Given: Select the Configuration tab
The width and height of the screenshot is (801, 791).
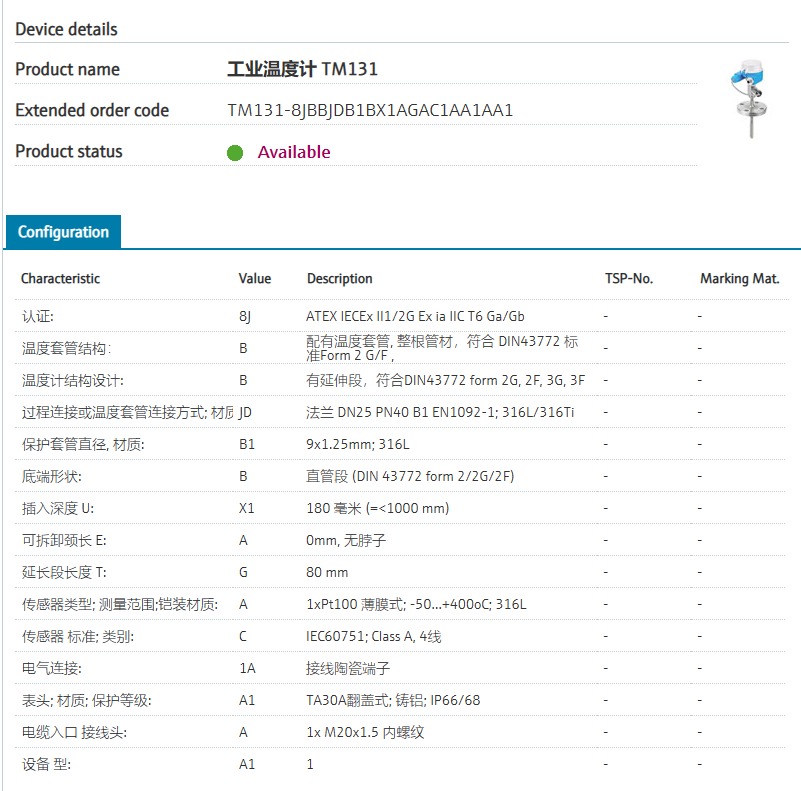Looking at the screenshot, I should click(63, 232).
